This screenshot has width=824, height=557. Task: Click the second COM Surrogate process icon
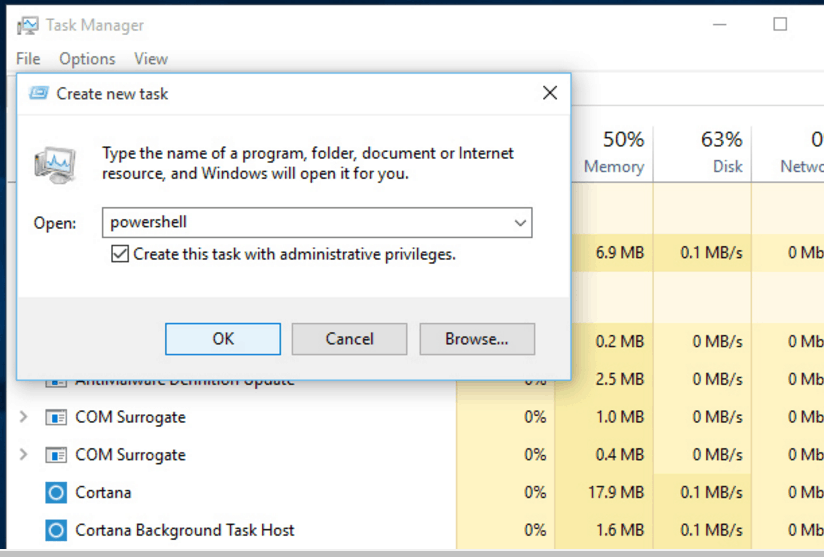tap(56, 455)
